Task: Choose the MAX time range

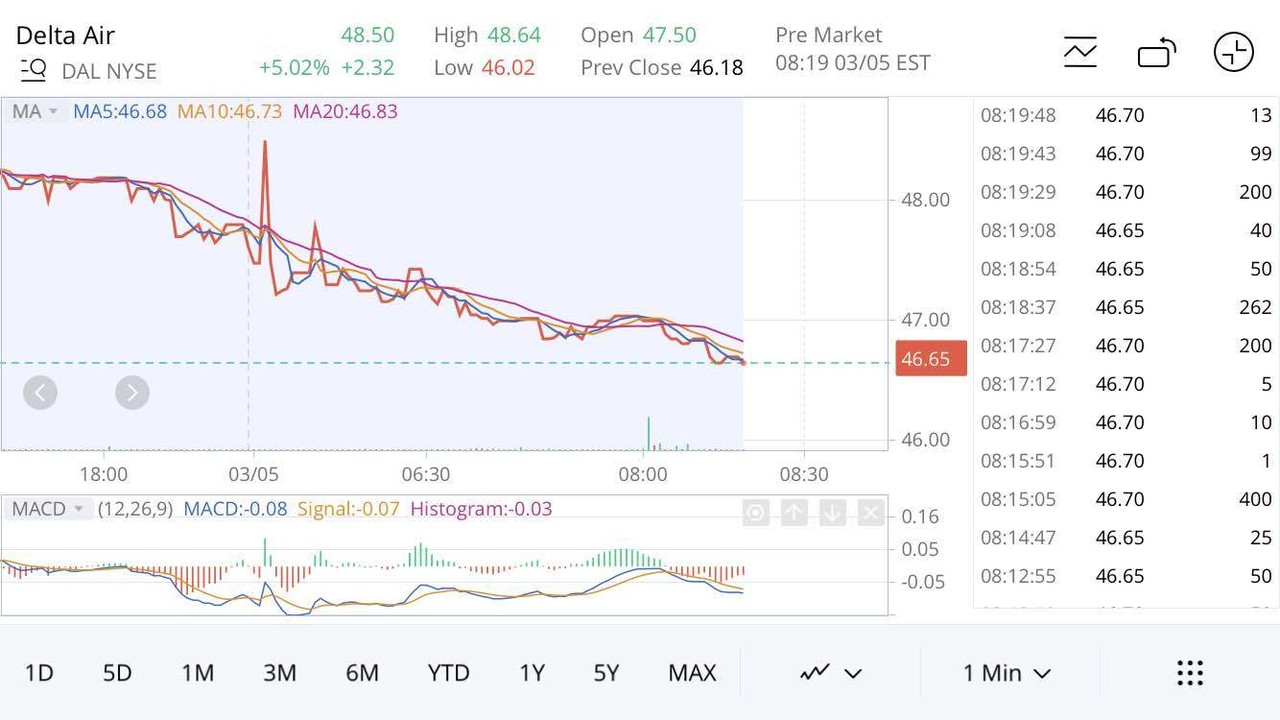Action: [x=692, y=673]
